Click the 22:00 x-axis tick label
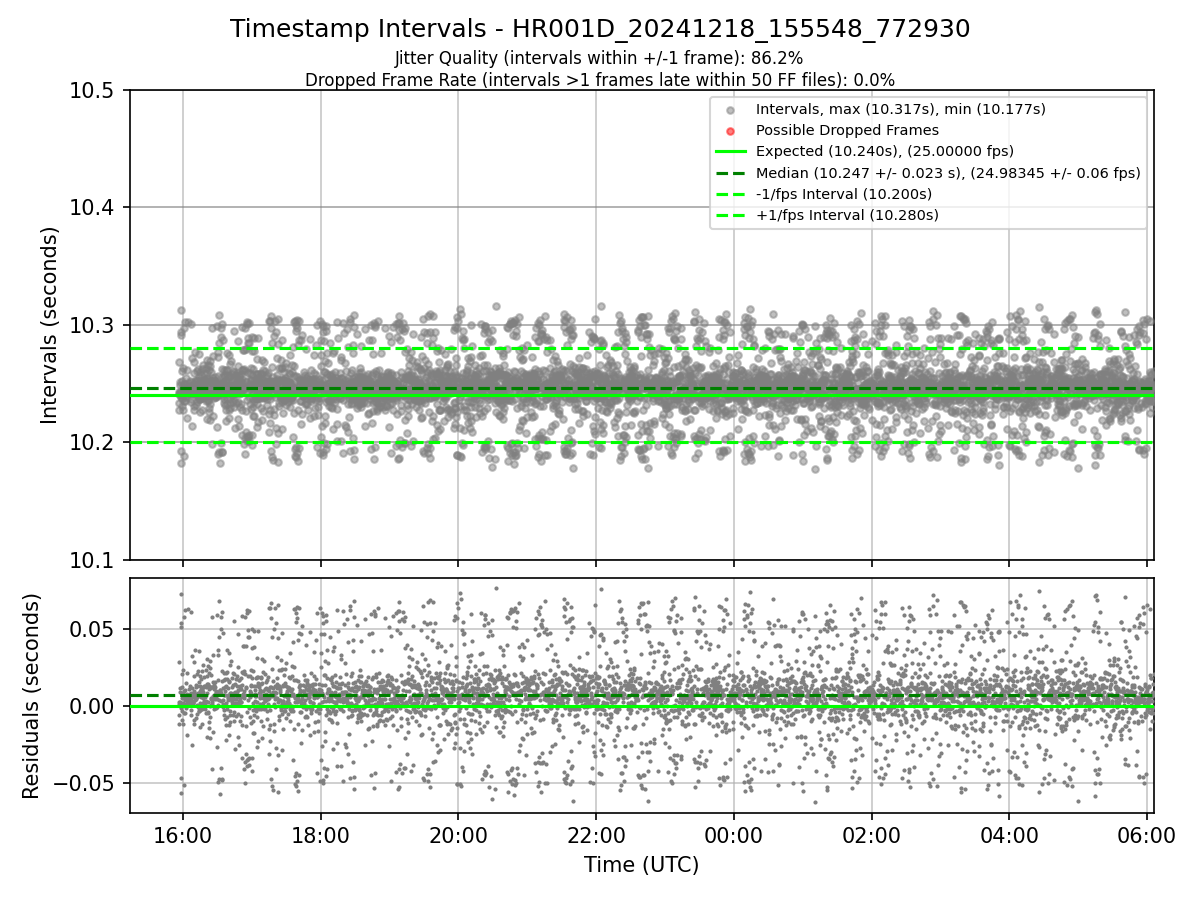1200x900 pixels. (x=596, y=834)
